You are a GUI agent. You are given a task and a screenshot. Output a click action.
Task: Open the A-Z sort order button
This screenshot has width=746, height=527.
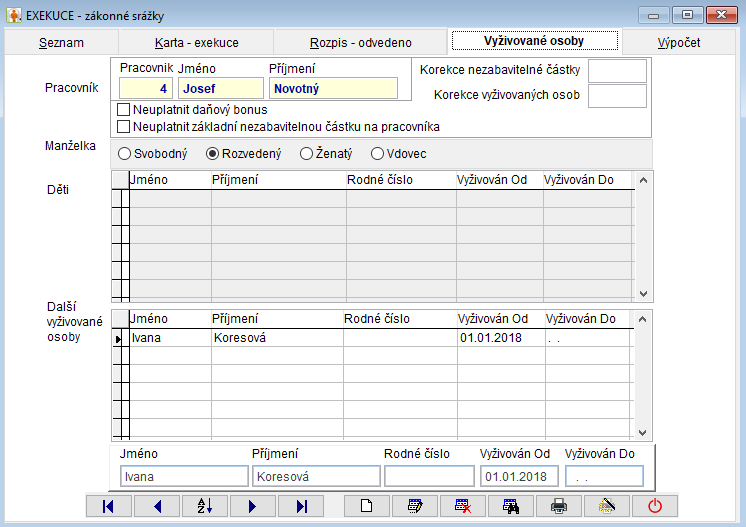[x=205, y=506]
